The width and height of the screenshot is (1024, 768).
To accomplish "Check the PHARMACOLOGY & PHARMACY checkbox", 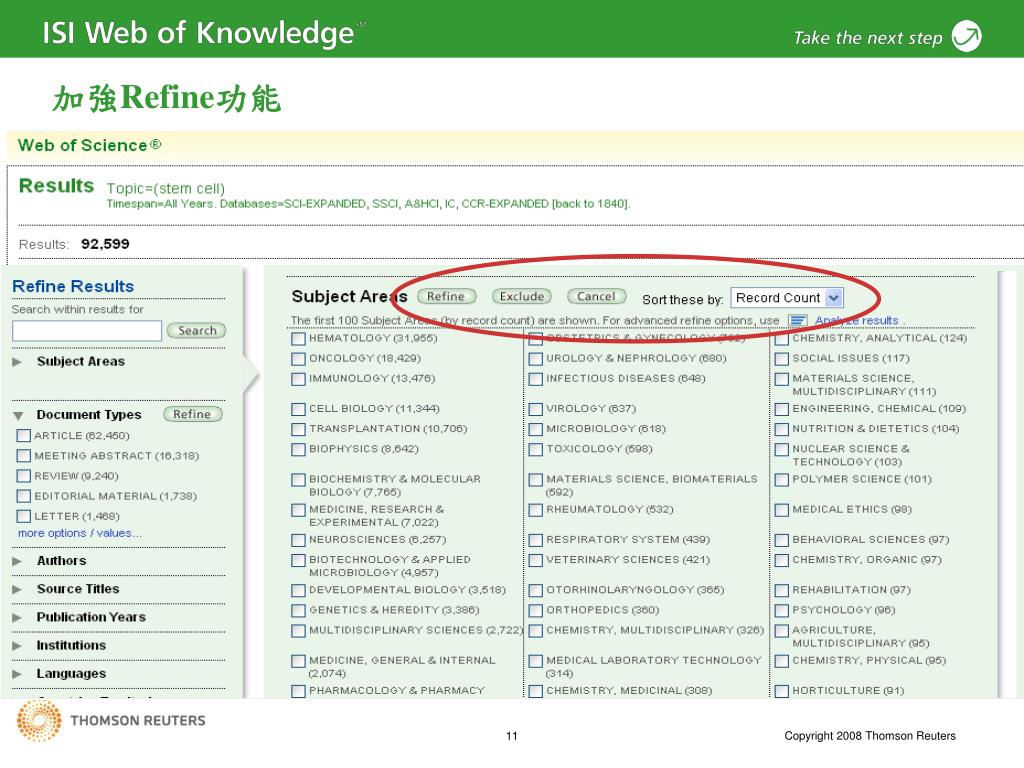I will [298, 691].
